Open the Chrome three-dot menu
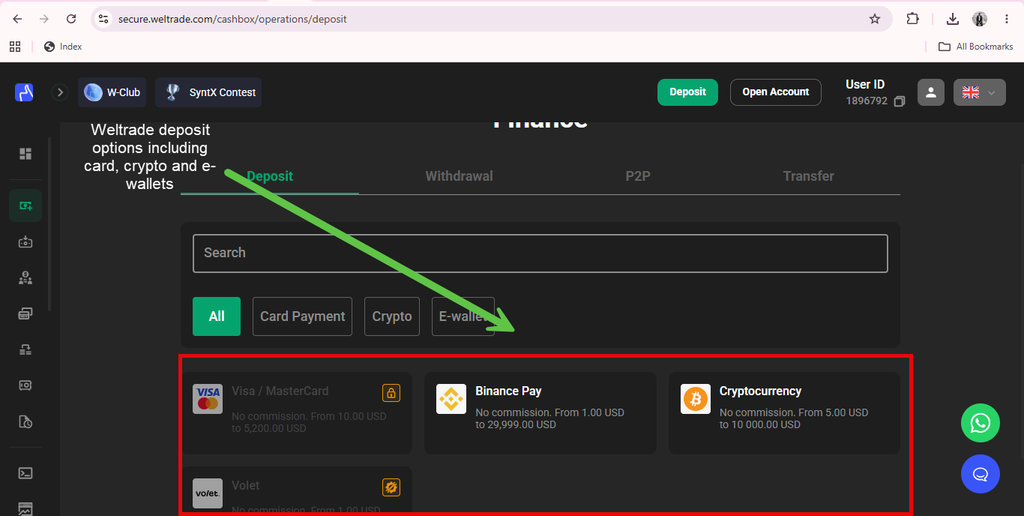The height and width of the screenshot is (516, 1024). [x=1006, y=19]
